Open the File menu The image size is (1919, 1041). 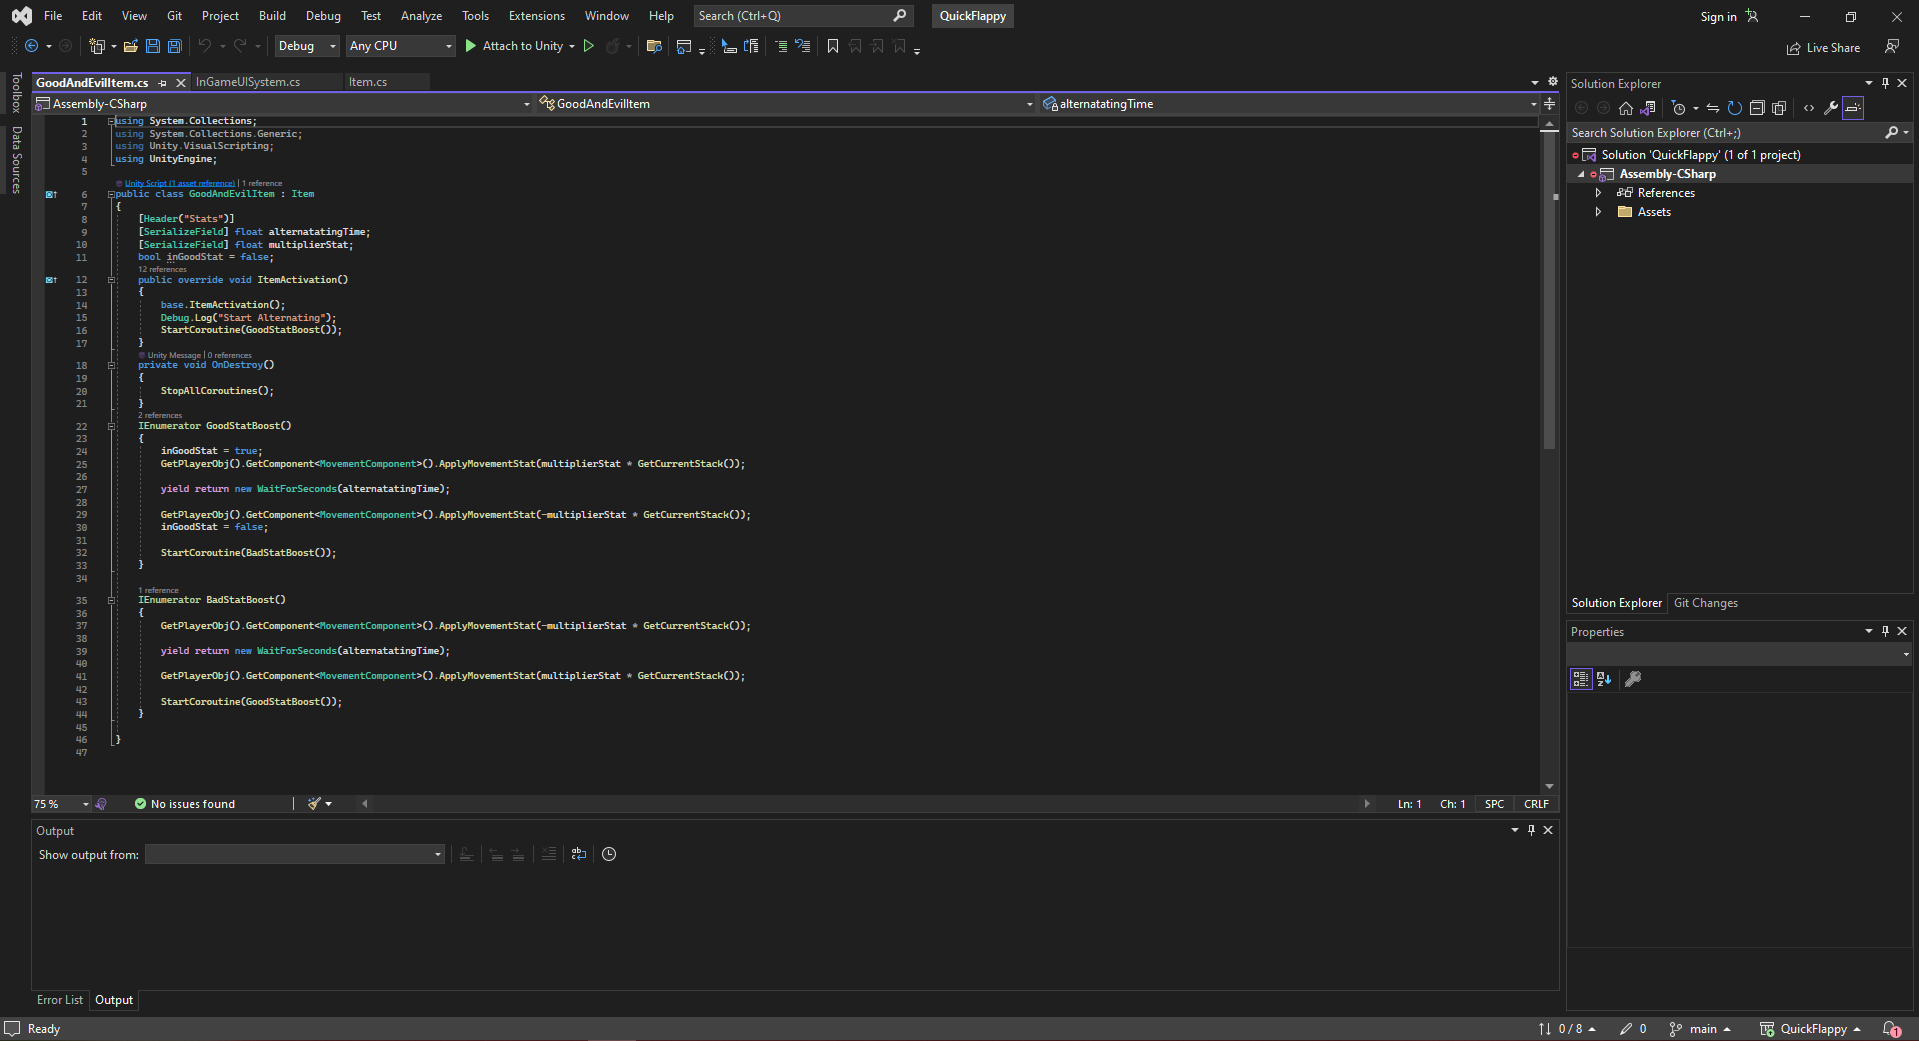(53, 16)
